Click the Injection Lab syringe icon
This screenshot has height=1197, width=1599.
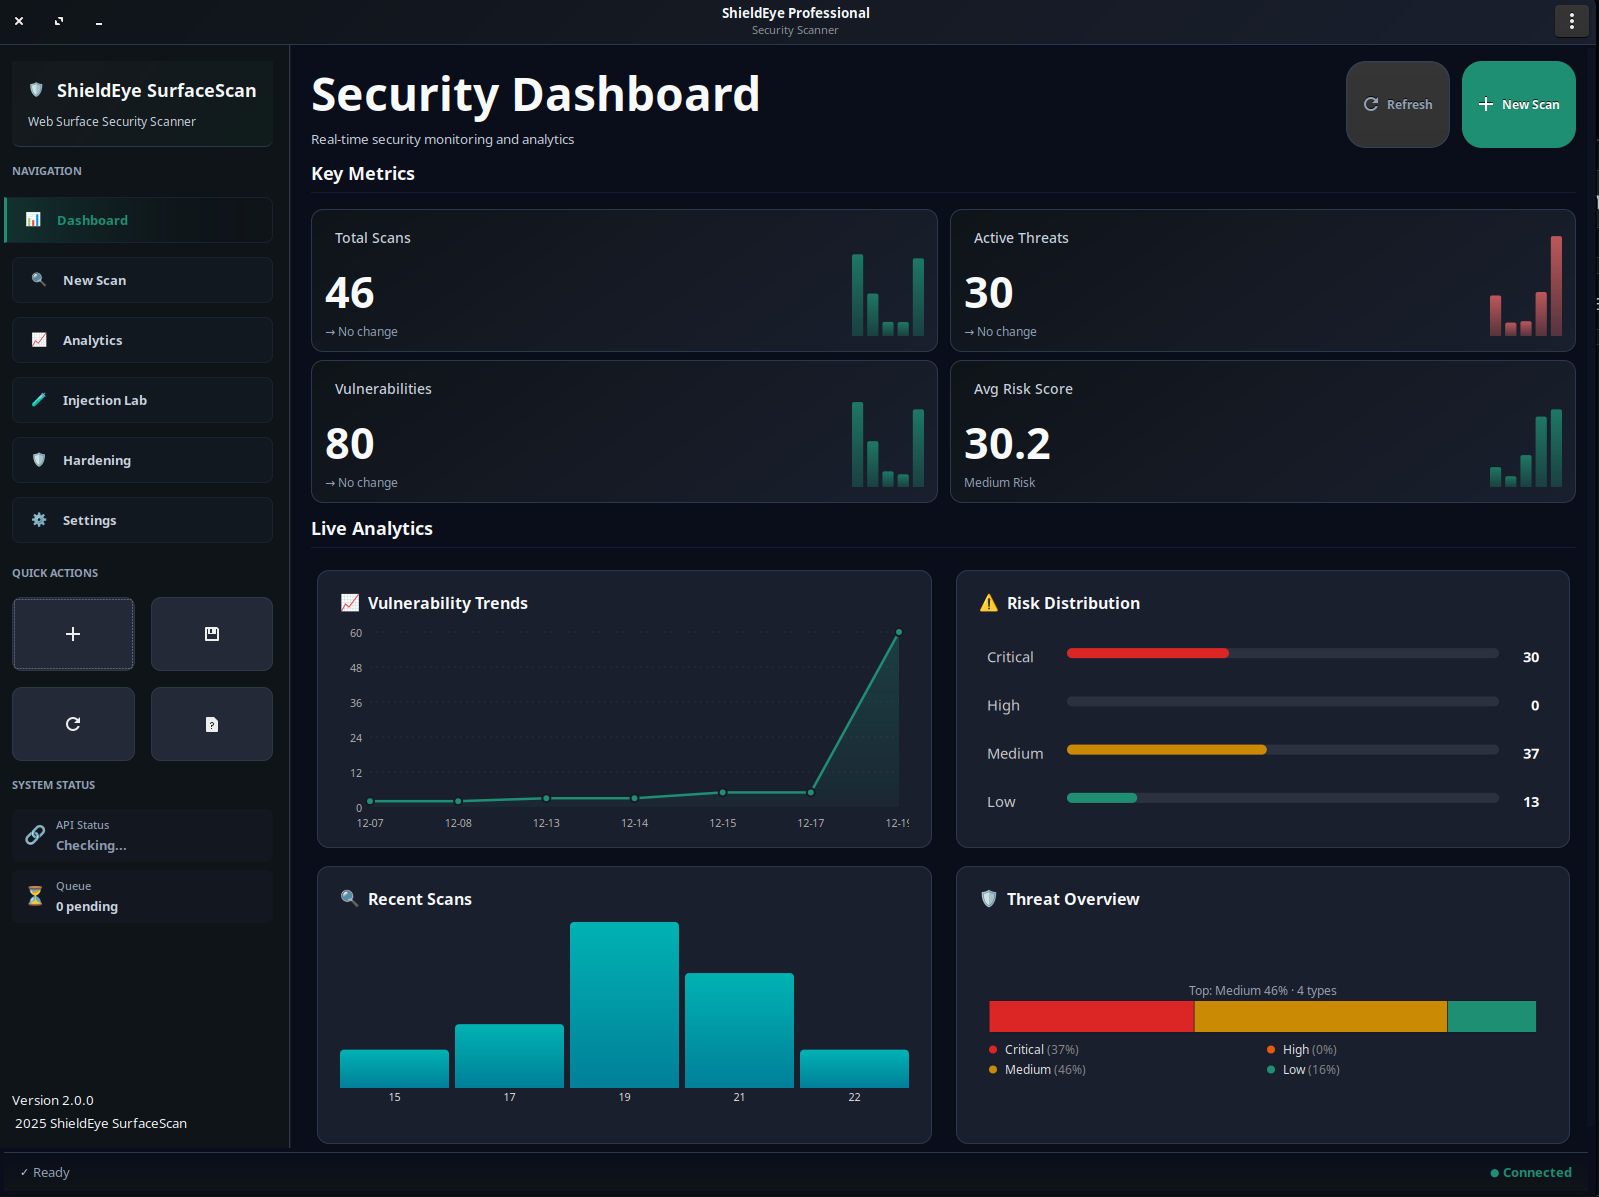(x=39, y=400)
